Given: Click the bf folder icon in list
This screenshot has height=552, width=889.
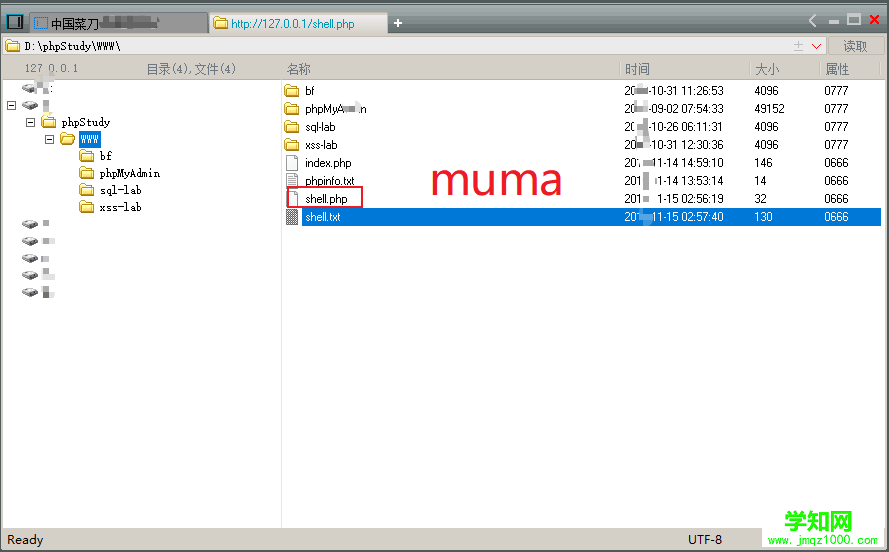Looking at the screenshot, I should click(292, 91).
